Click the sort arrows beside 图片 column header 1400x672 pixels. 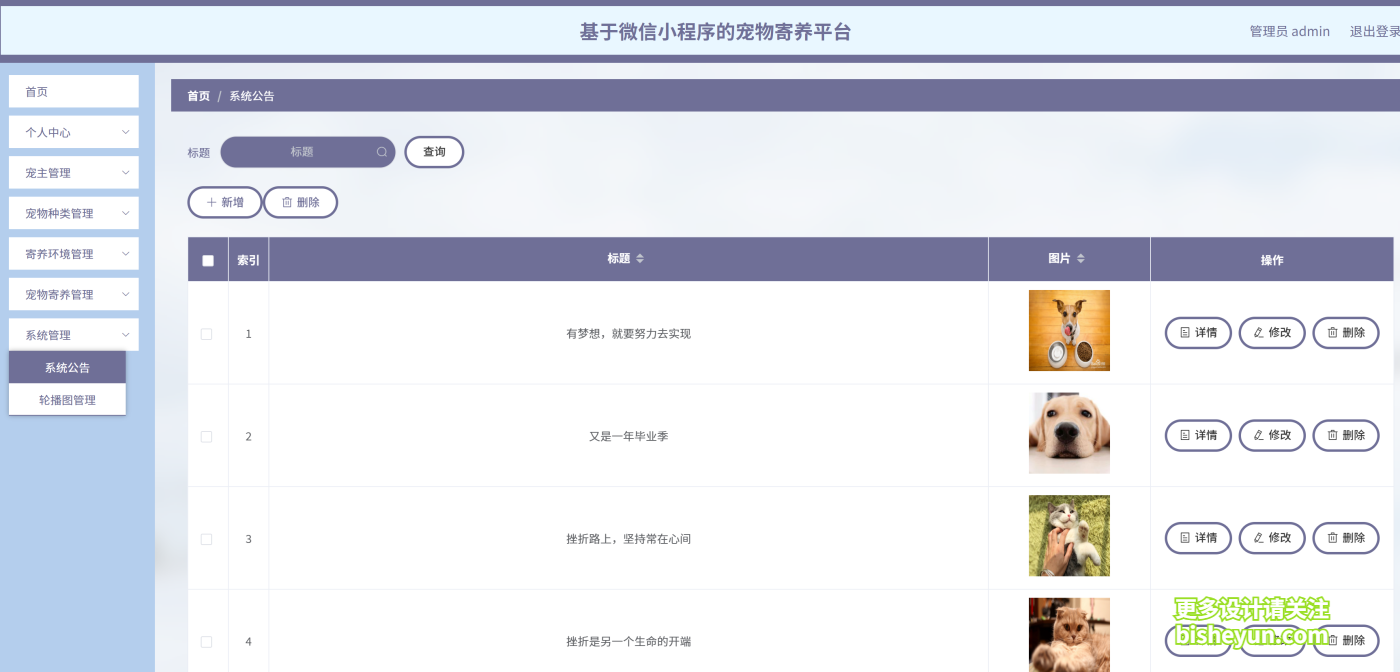point(1080,259)
